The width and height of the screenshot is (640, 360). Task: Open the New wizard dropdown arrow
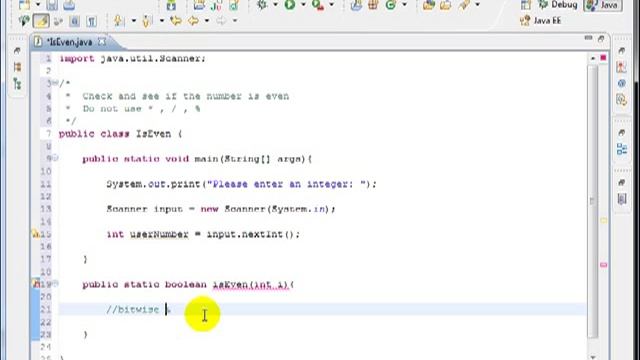coord(38,5)
